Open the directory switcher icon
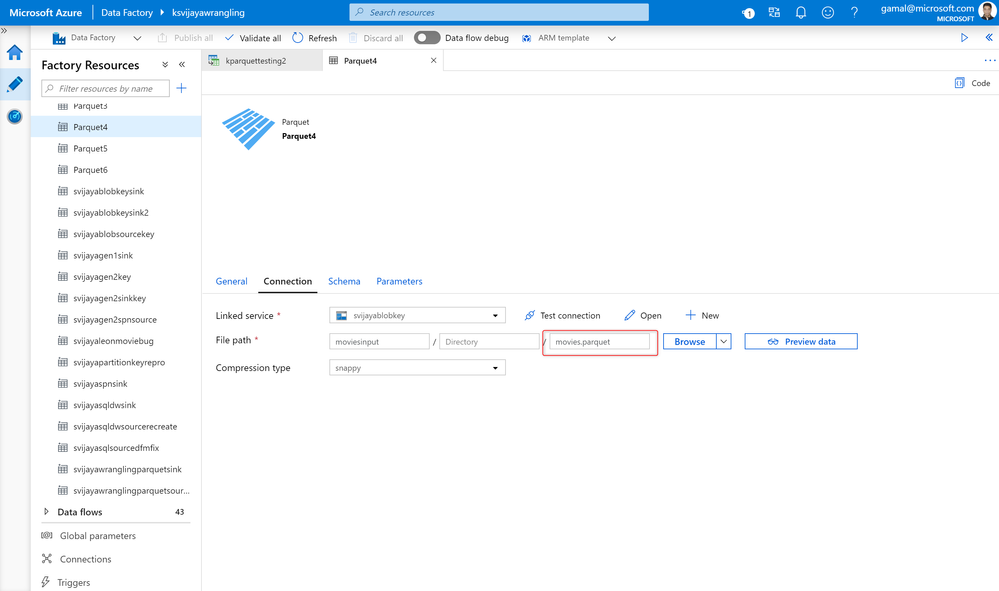 (x=774, y=13)
